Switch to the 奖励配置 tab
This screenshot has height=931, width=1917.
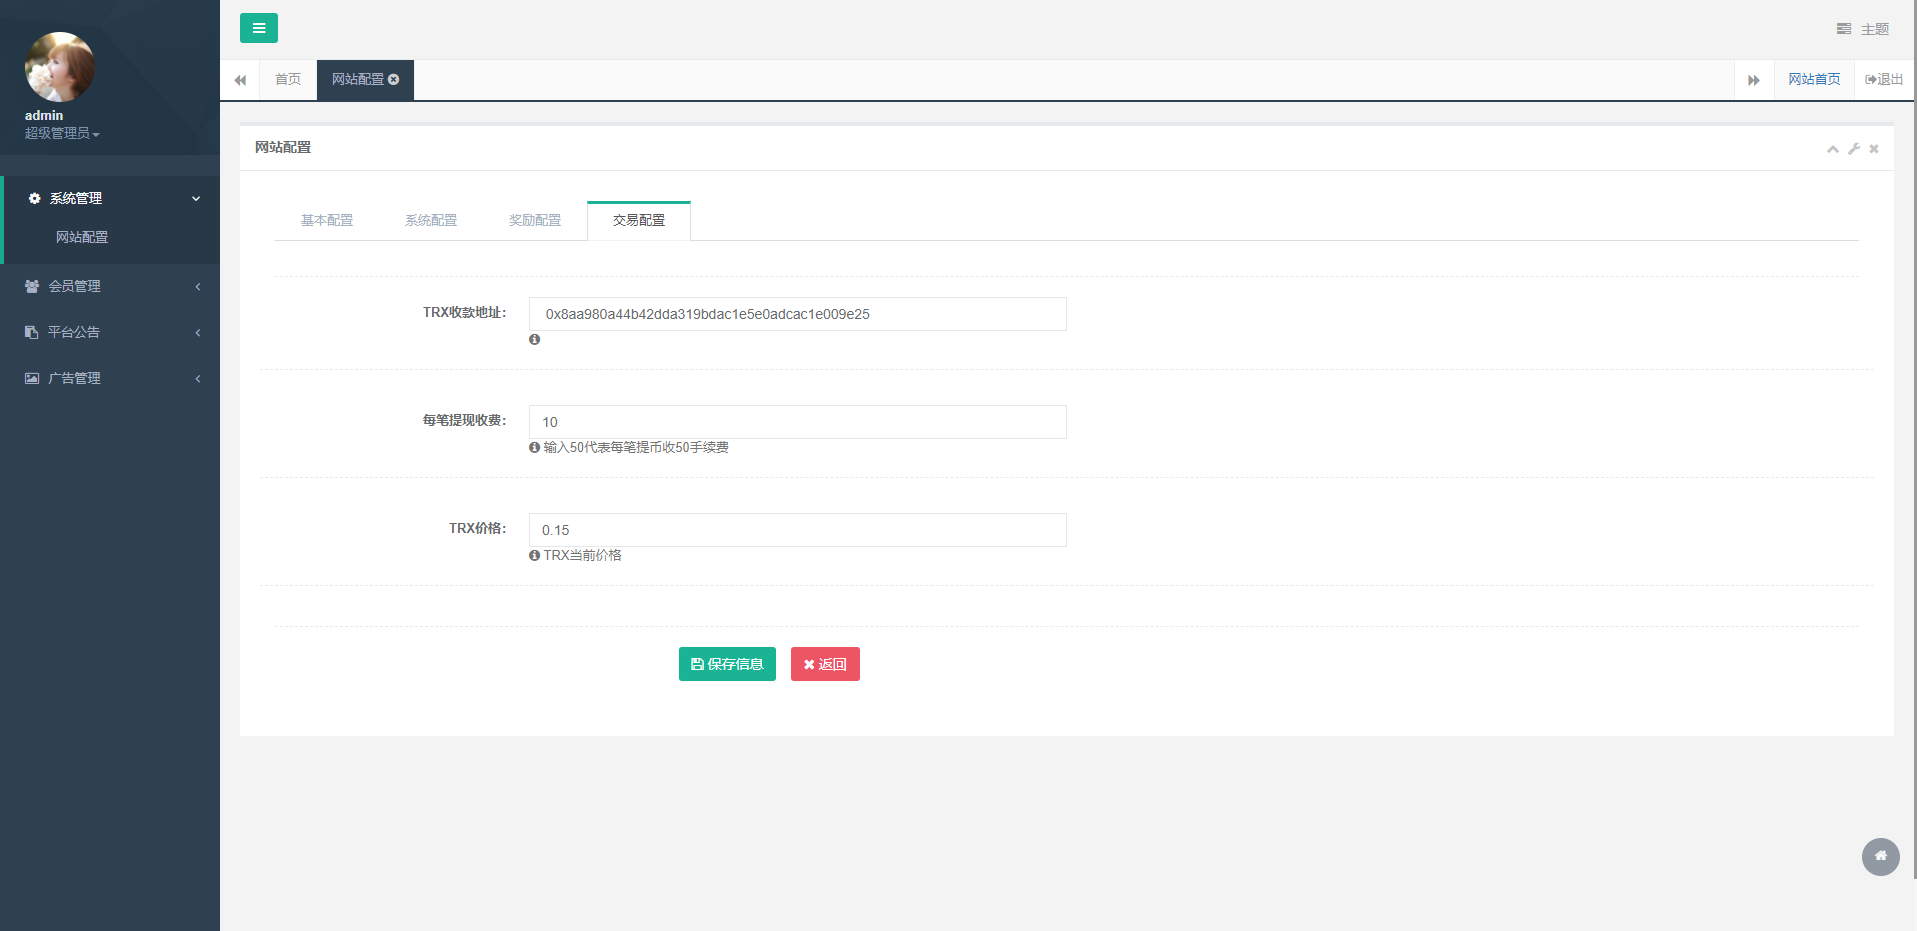pos(535,220)
